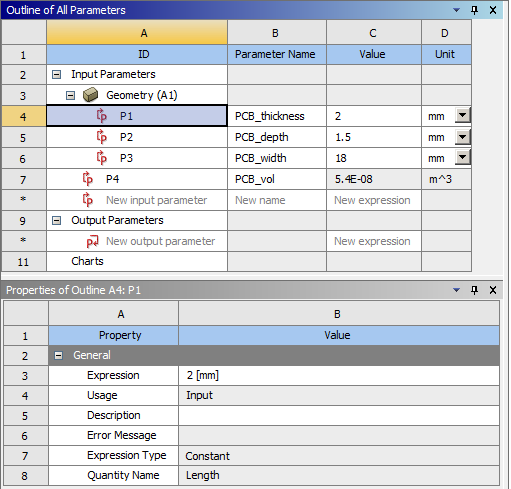This screenshot has width=511, height=489.
Task: Click the PCB_depth parameter name cell
Action: (277, 137)
